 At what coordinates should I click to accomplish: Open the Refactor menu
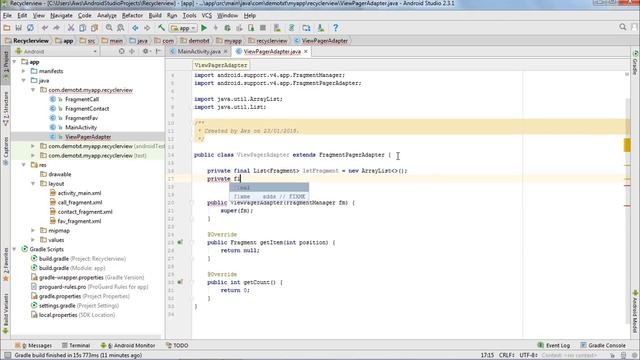pyautogui.click(x=132, y=16)
